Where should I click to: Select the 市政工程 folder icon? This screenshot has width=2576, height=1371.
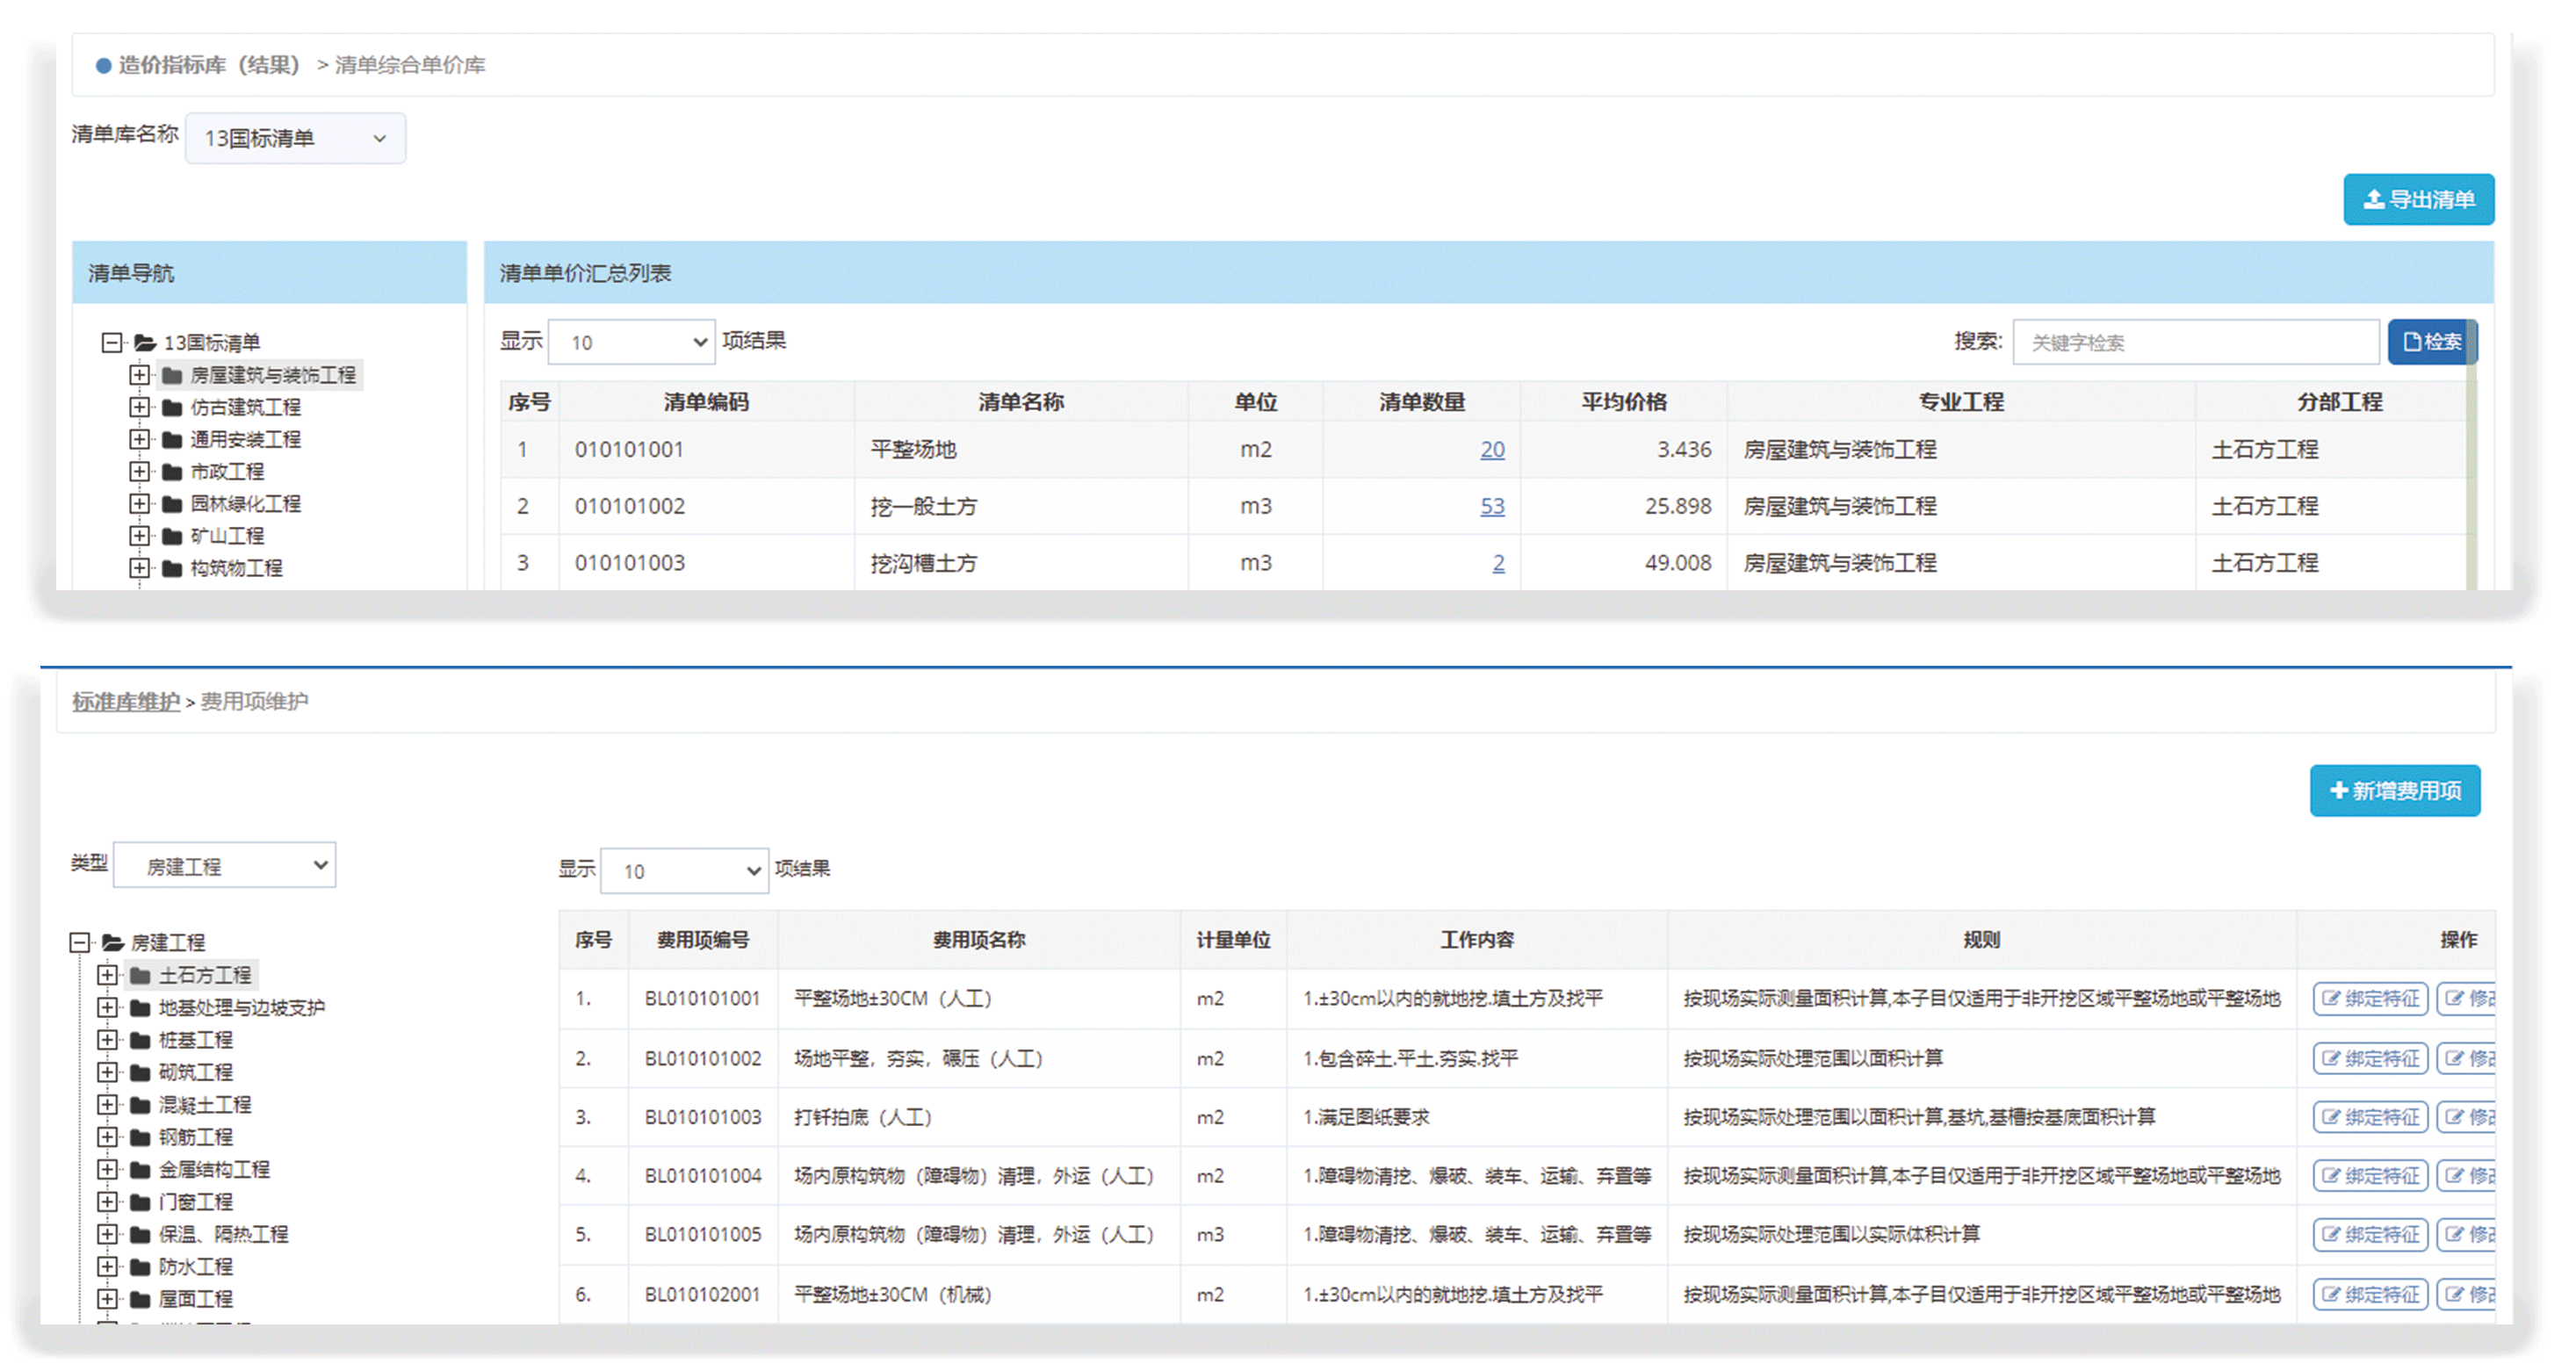tap(172, 472)
